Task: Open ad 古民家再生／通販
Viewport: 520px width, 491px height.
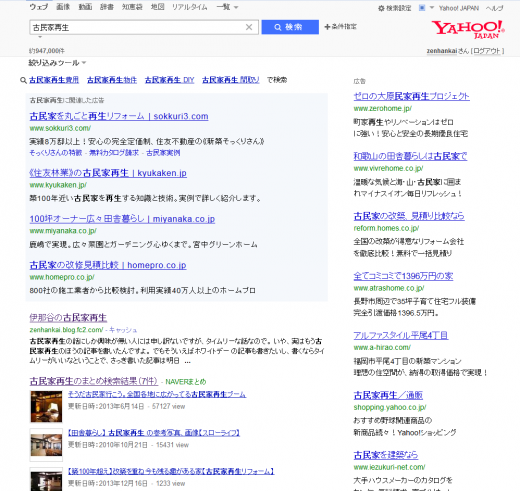Action: tap(388, 395)
